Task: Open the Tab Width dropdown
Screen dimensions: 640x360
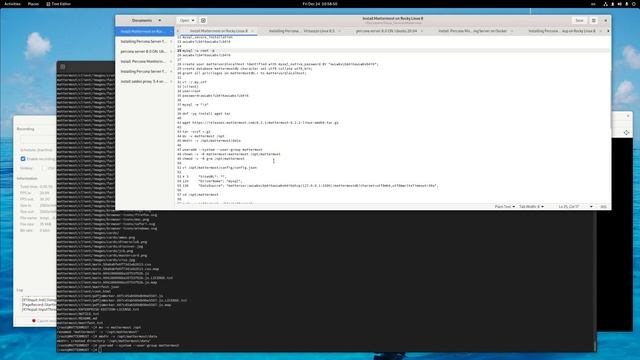Action: [531, 207]
